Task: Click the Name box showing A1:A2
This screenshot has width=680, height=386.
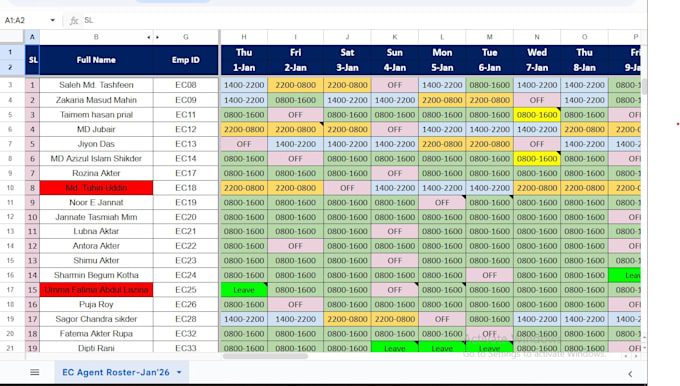Action: click(x=25, y=20)
